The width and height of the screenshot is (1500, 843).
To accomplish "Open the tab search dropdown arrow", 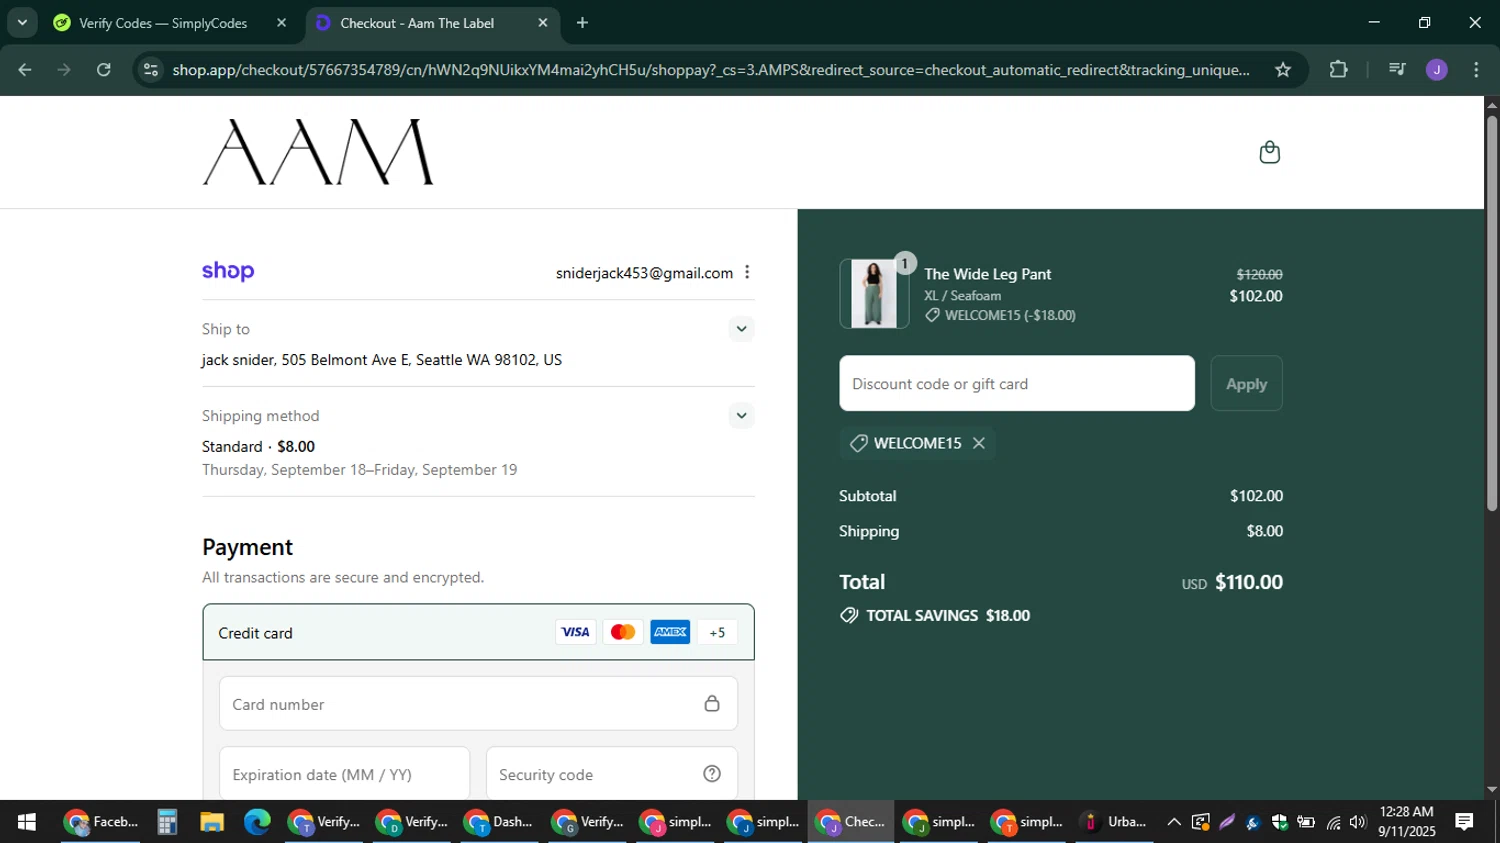I will (21, 22).
